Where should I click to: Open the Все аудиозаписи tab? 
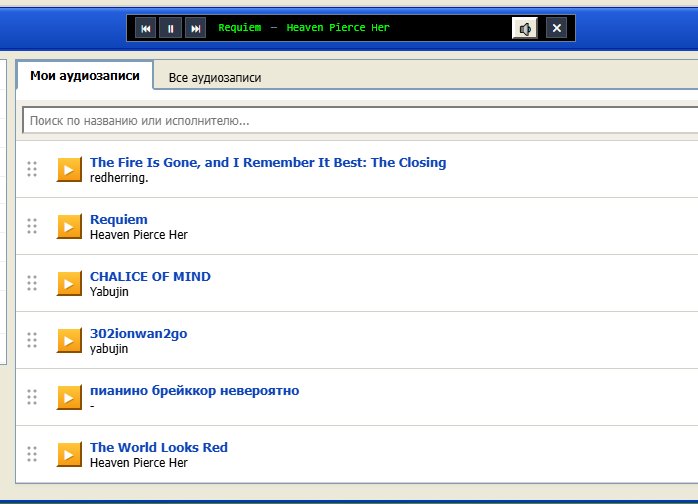pos(215,77)
